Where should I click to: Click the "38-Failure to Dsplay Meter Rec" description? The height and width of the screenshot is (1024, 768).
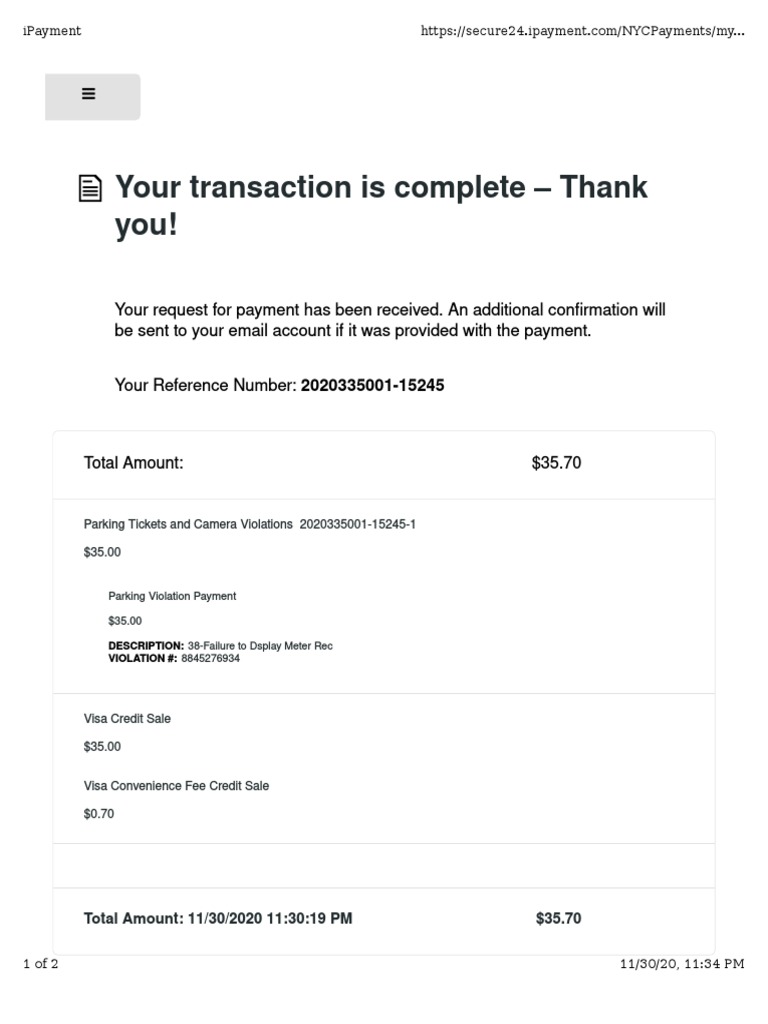(260, 646)
